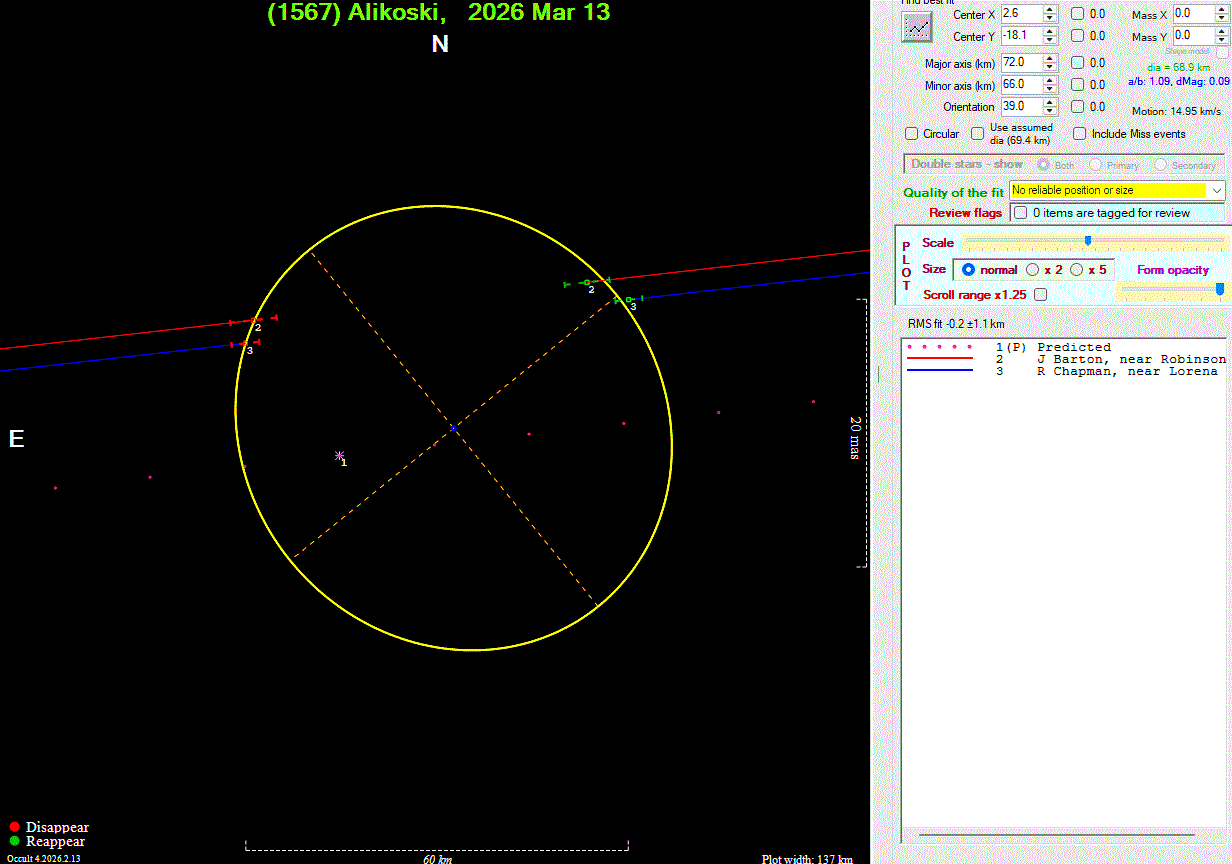Increase Orientation with the up arrow
Screen dimensions: 1232x864
click(x=1049, y=102)
